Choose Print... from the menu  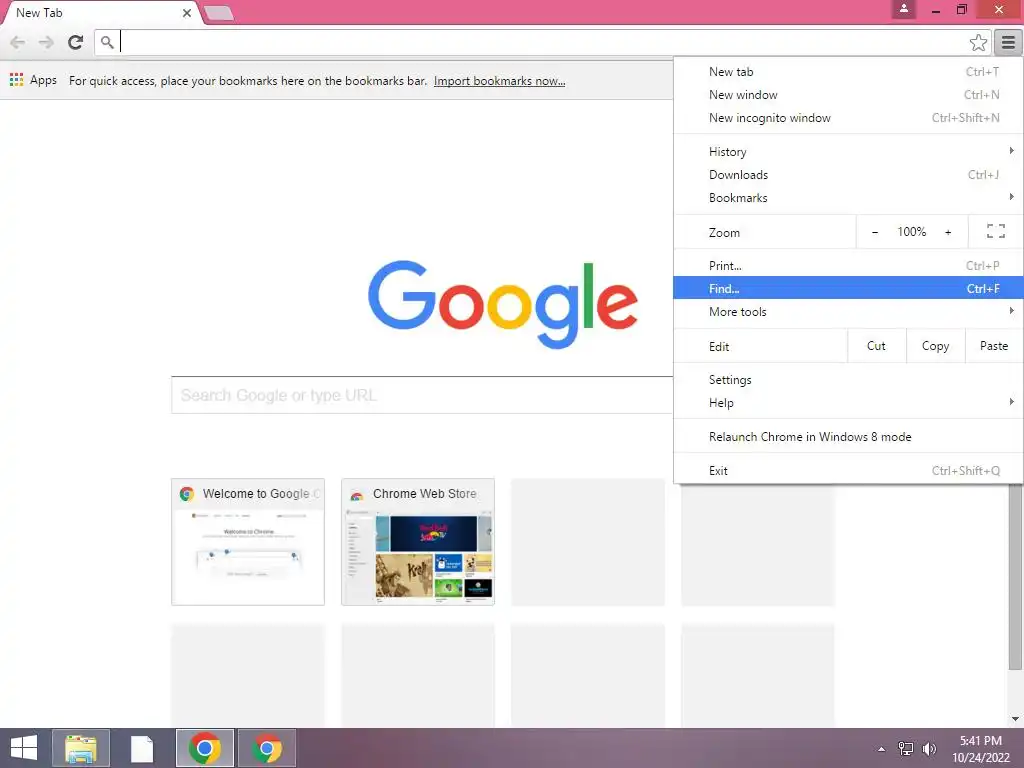point(848,266)
